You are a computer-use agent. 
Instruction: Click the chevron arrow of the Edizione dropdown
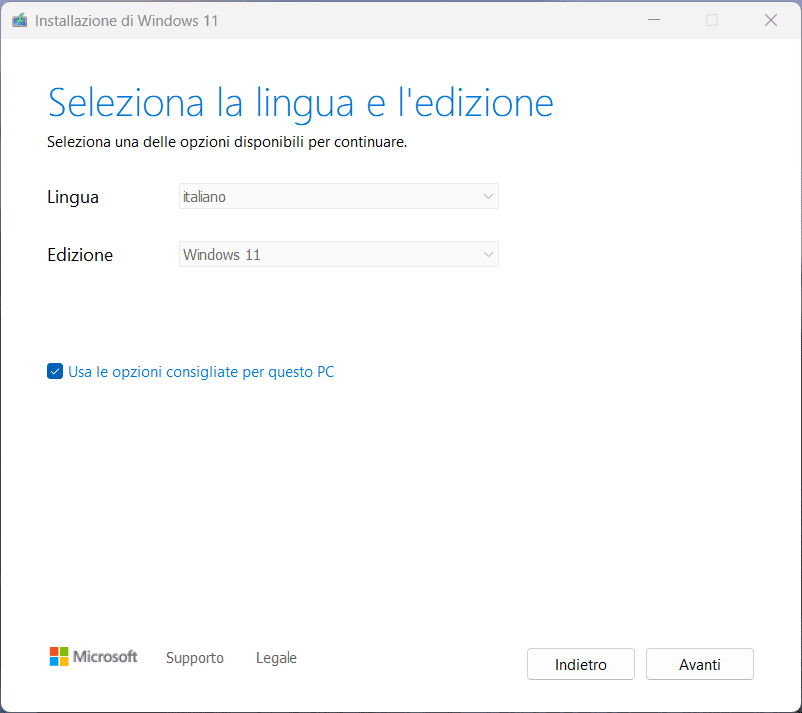point(488,255)
